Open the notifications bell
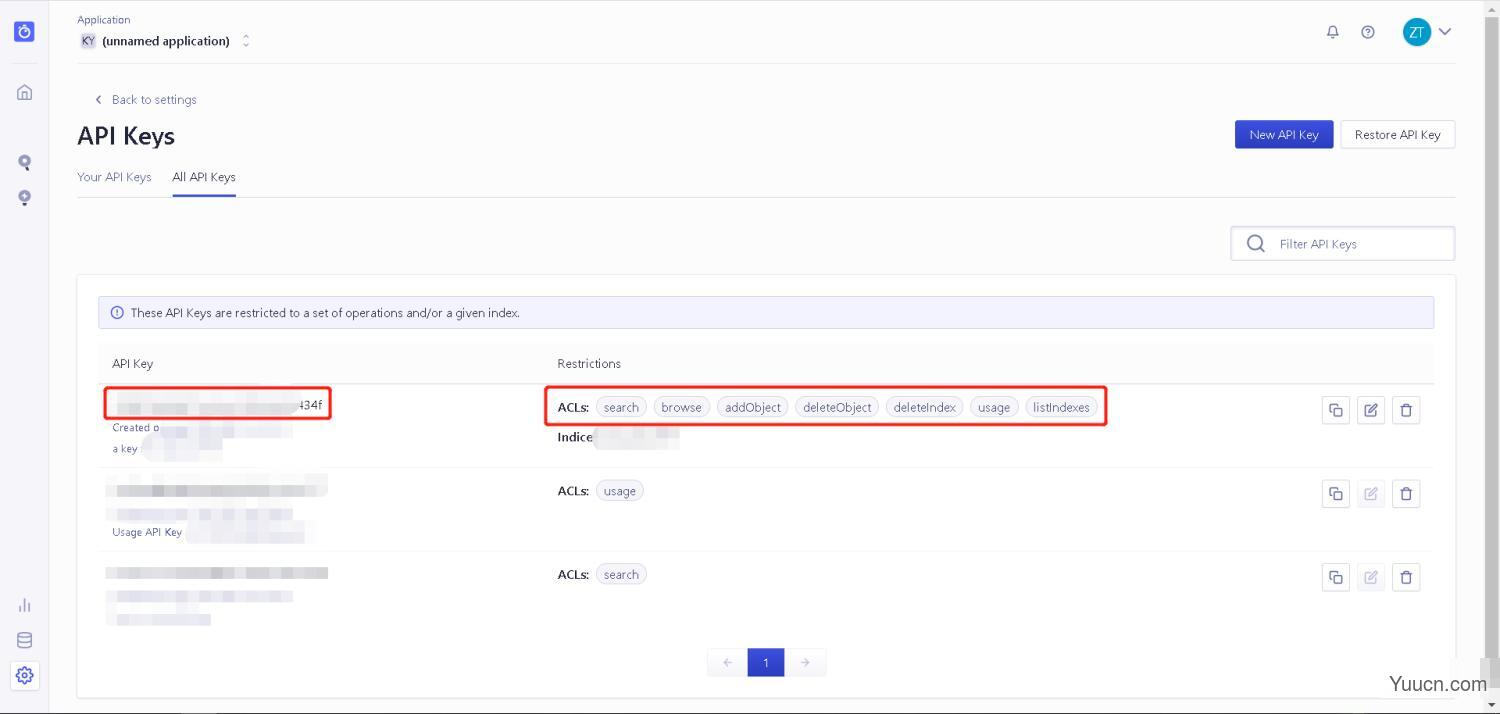 [1332, 32]
